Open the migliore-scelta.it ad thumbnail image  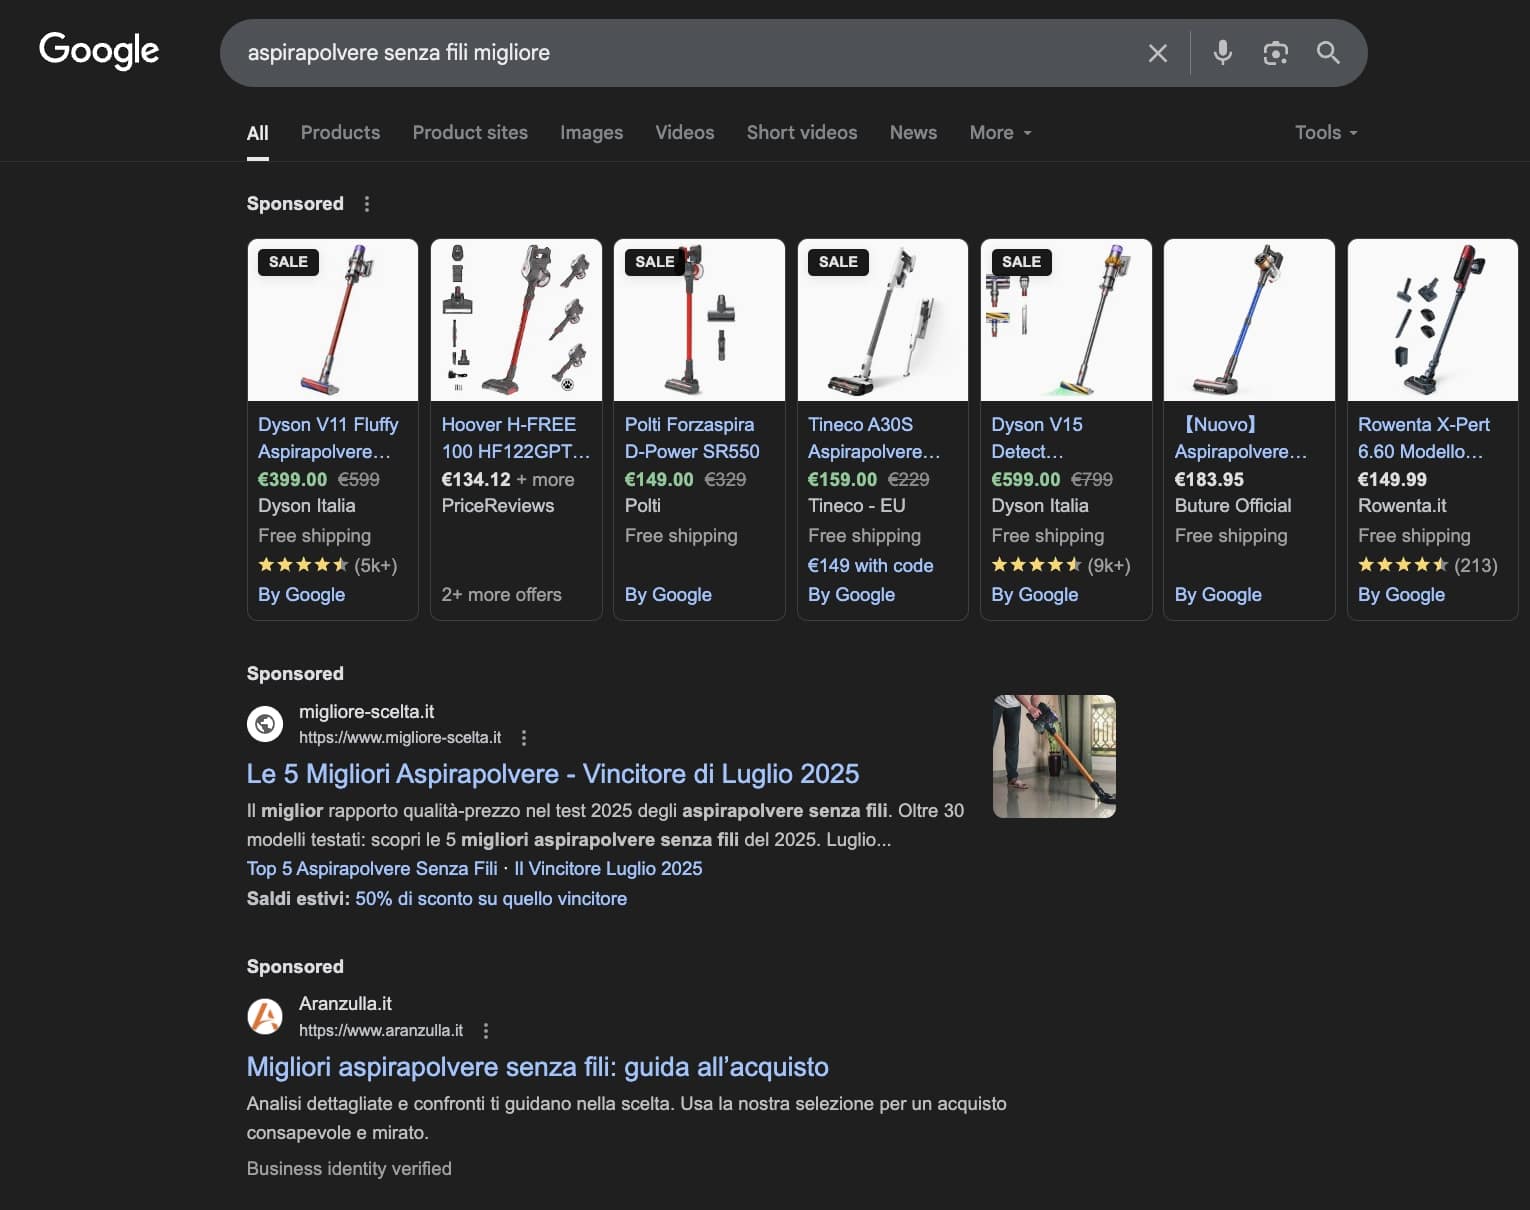[1054, 756]
